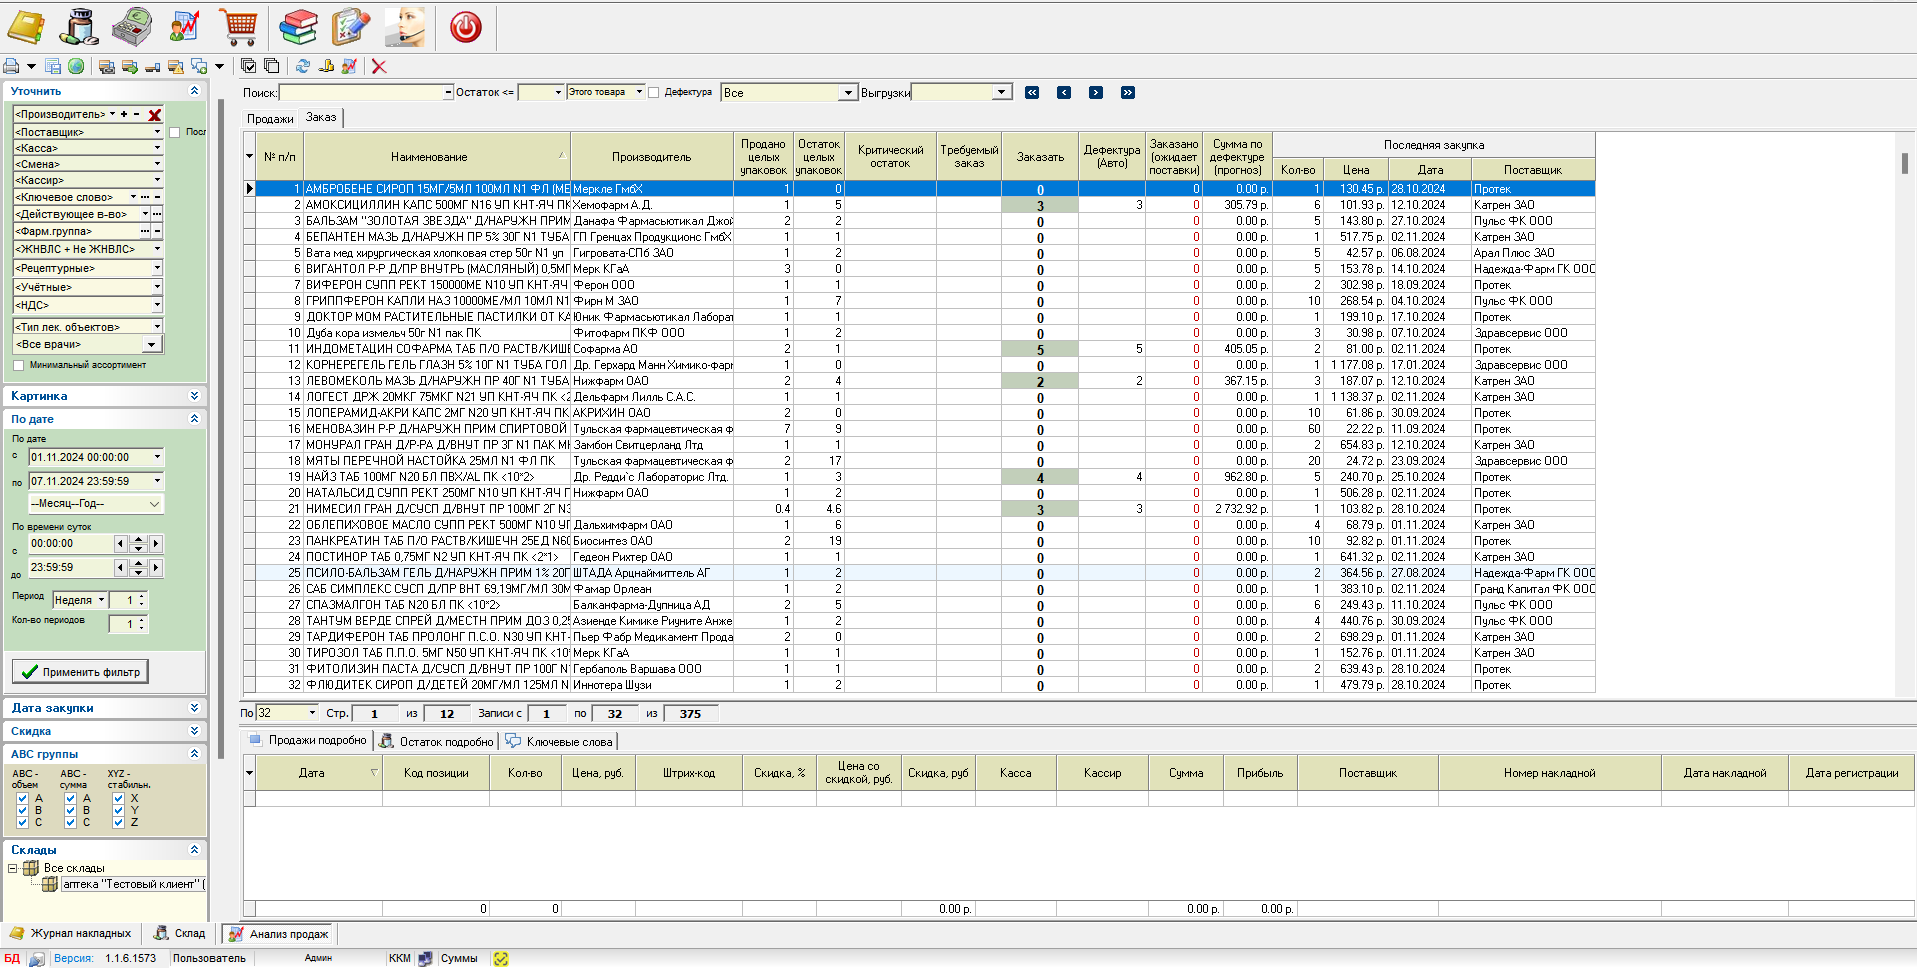The width and height of the screenshot is (1917, 968).
Task: Switch to the Продажи tab
Action: coord(270,119)
